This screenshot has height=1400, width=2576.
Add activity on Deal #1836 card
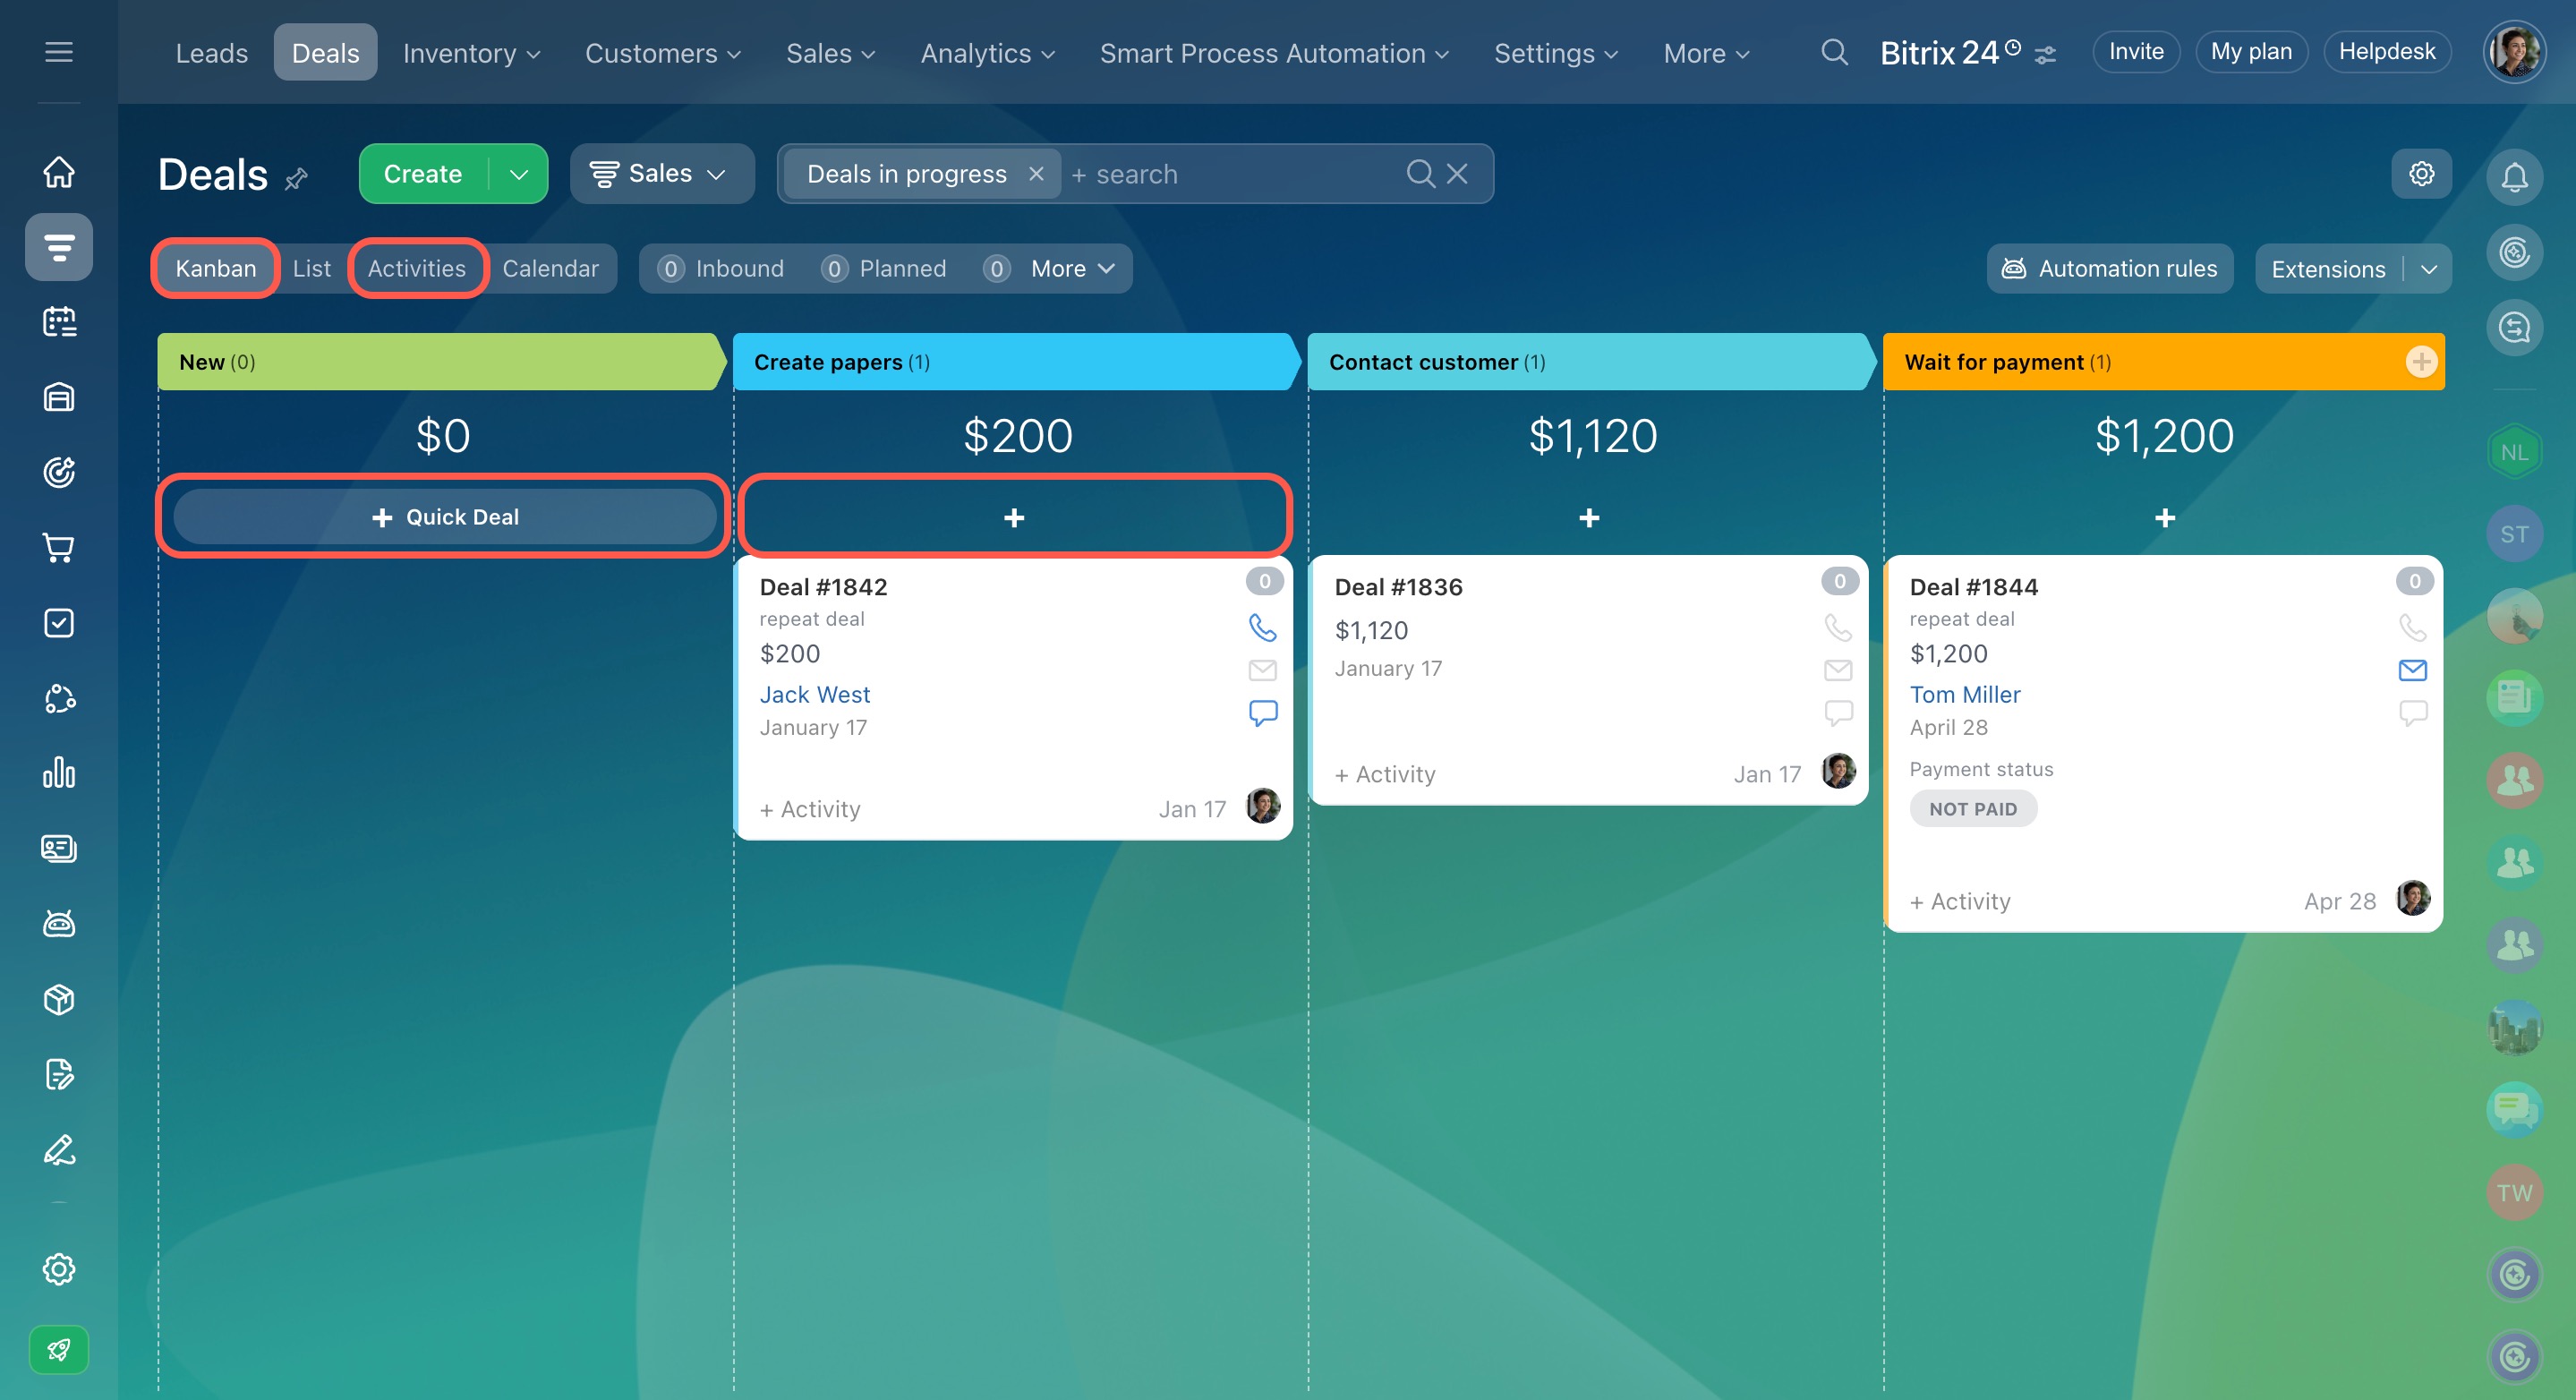(x=1385, y=774)
